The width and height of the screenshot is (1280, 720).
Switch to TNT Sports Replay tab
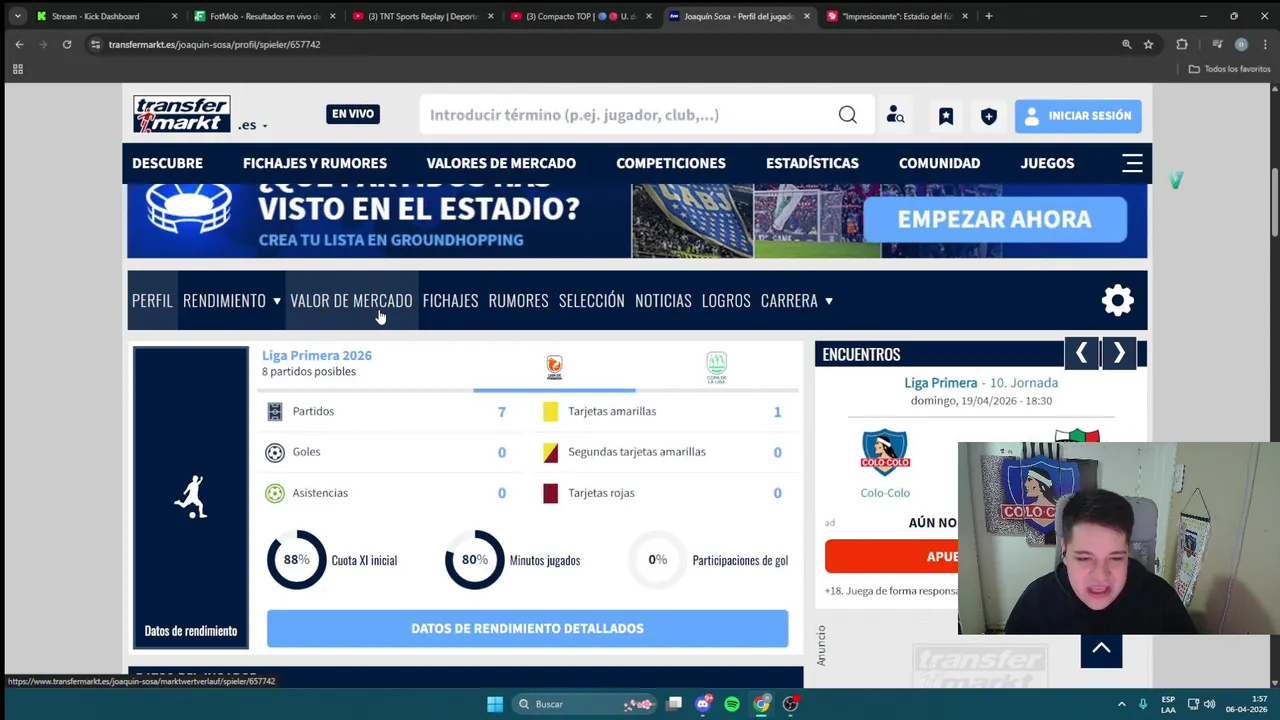pyautogui.click(x=423, y=16)
